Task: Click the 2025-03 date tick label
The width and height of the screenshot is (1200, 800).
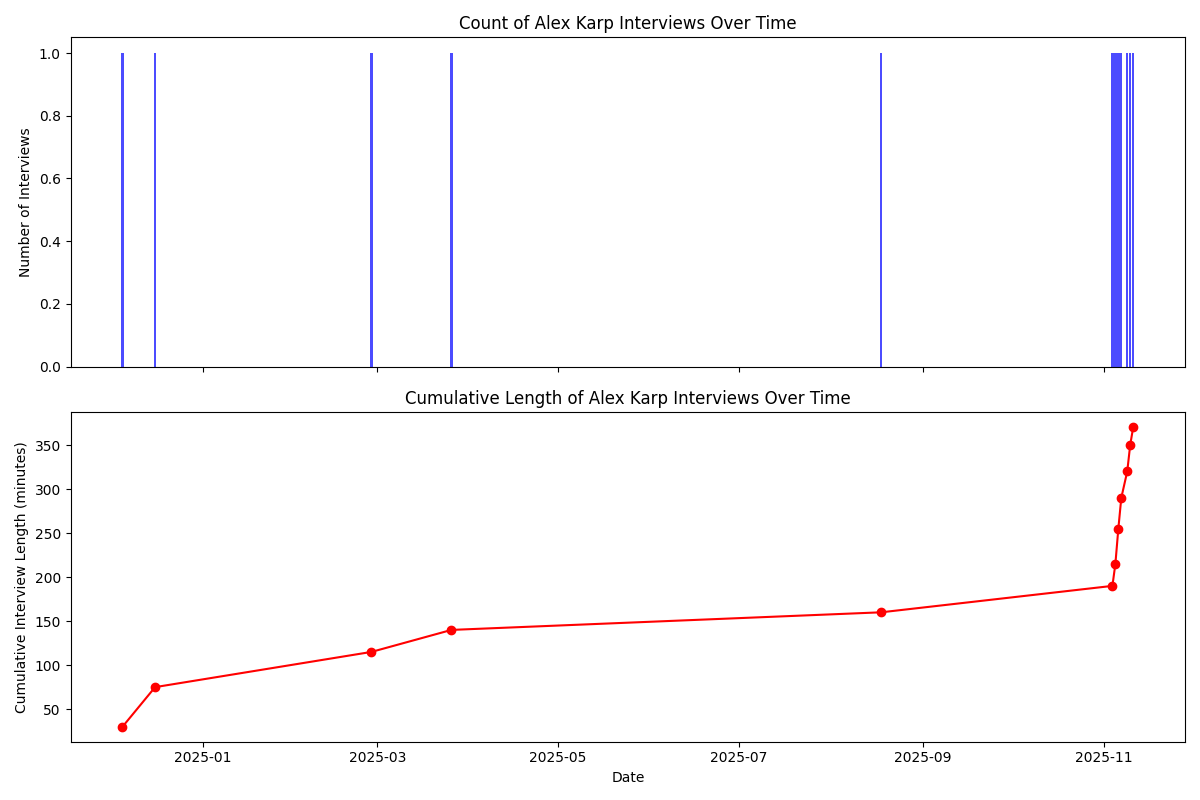Action: pyautogui.click(x=377, y=757)
